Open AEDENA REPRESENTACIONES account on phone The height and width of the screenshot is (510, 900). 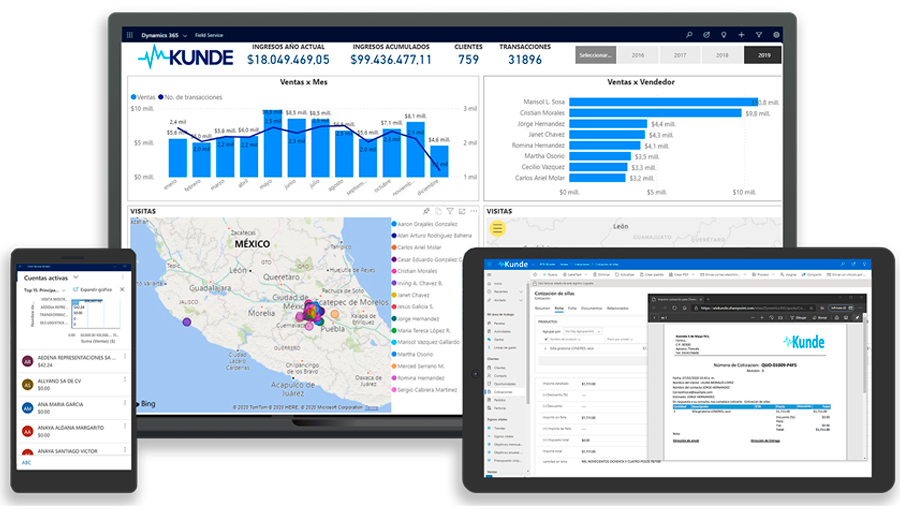(x=75, y=361)
